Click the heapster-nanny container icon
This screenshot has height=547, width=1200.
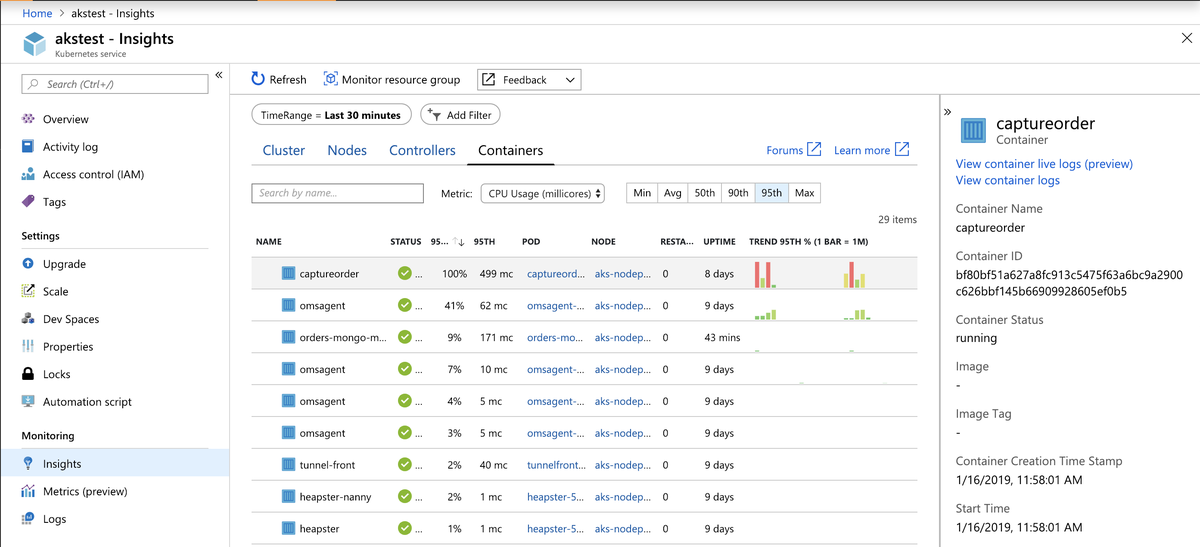coord(288,497)
